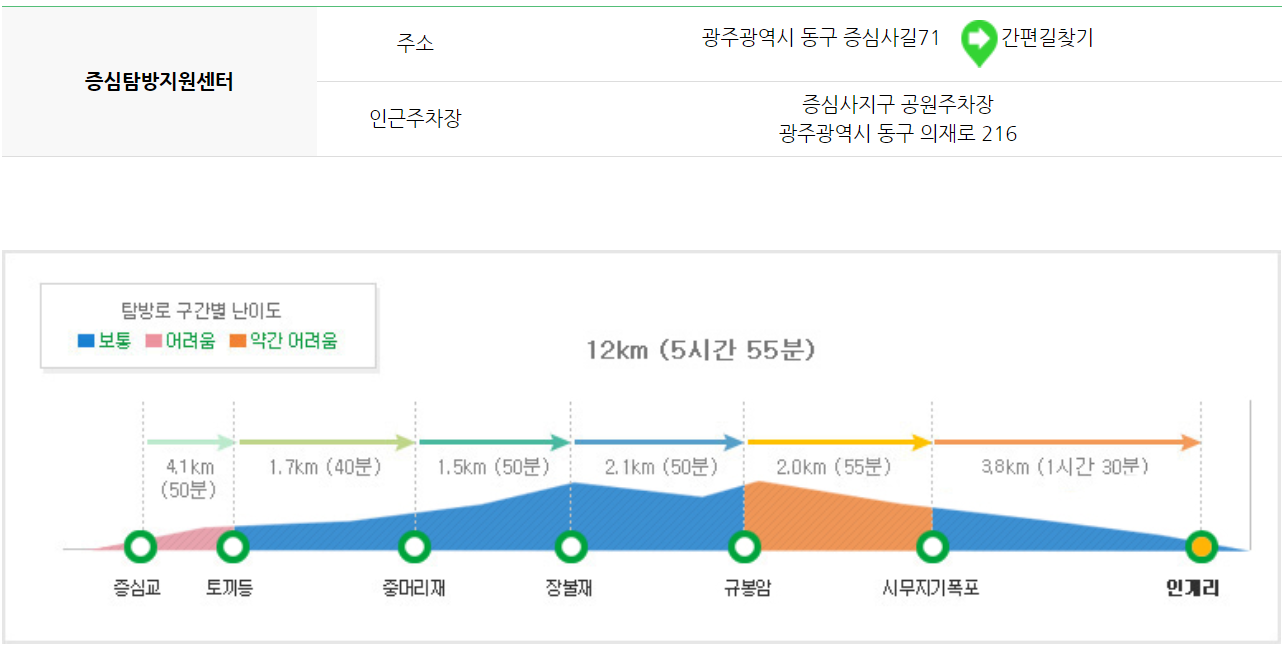Screen dimensions: 1284x650
Task: Select the 규봉암 trail marker circle
Action: (x=742, y=546)
